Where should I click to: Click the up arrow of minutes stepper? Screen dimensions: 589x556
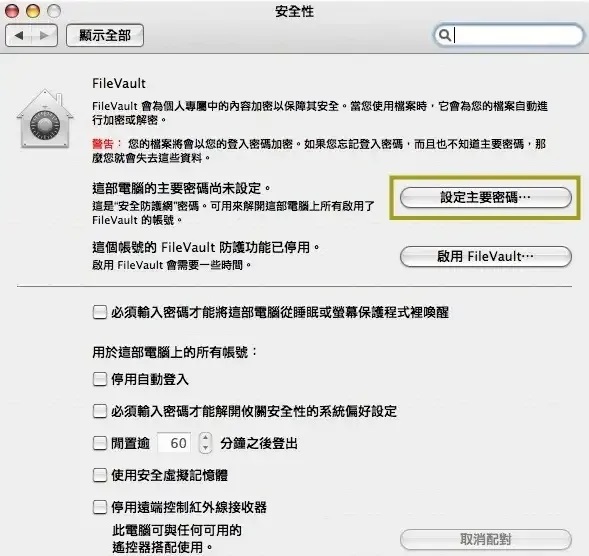[205, 438]
